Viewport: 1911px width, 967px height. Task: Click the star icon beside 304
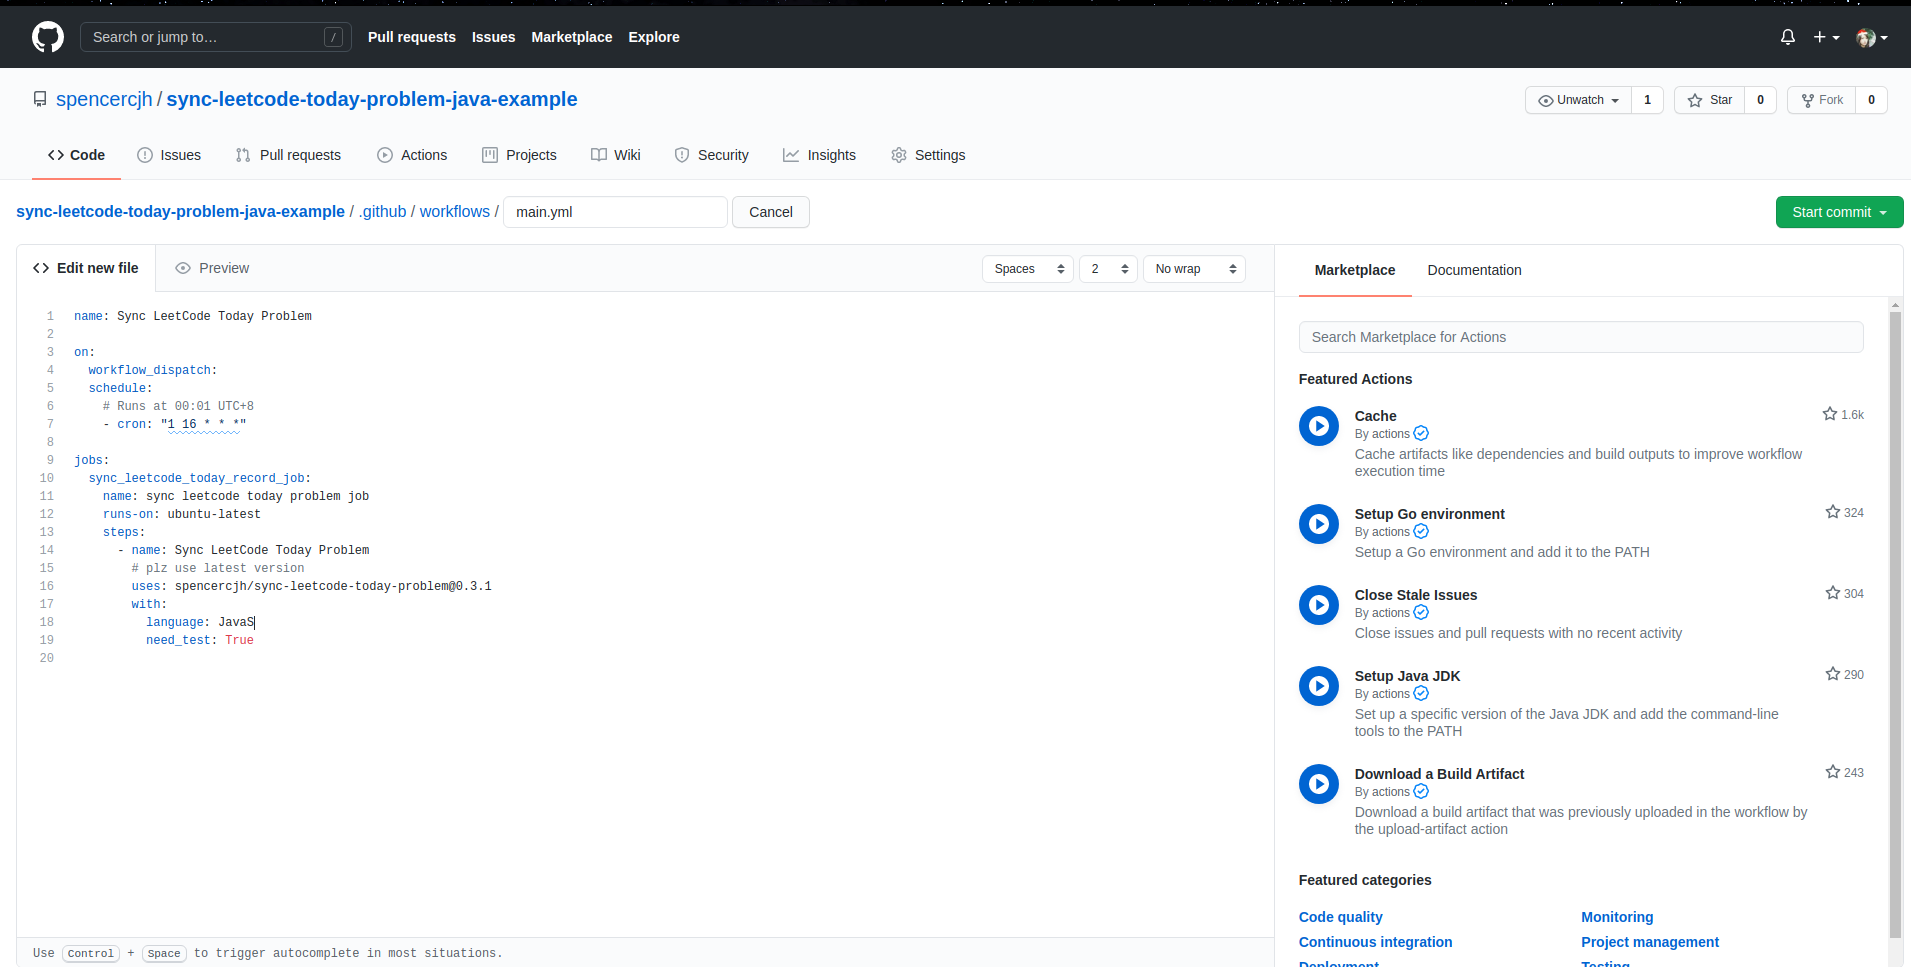1833,593
